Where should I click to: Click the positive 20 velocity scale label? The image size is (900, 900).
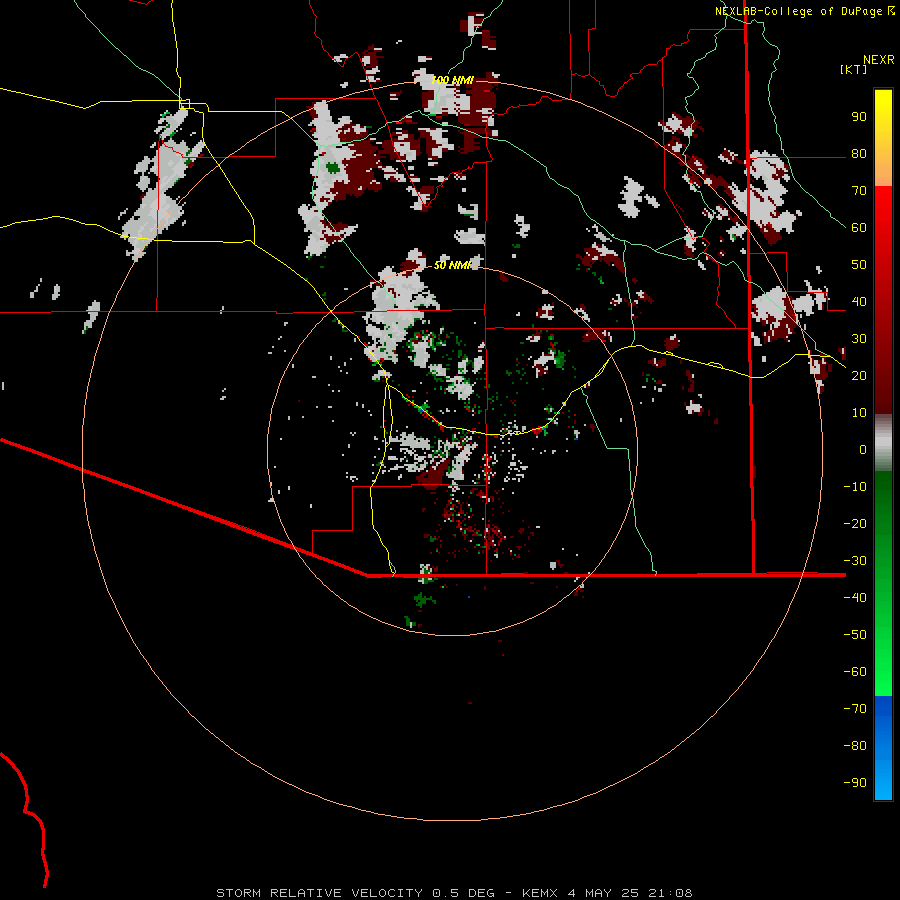pos(859,376)
